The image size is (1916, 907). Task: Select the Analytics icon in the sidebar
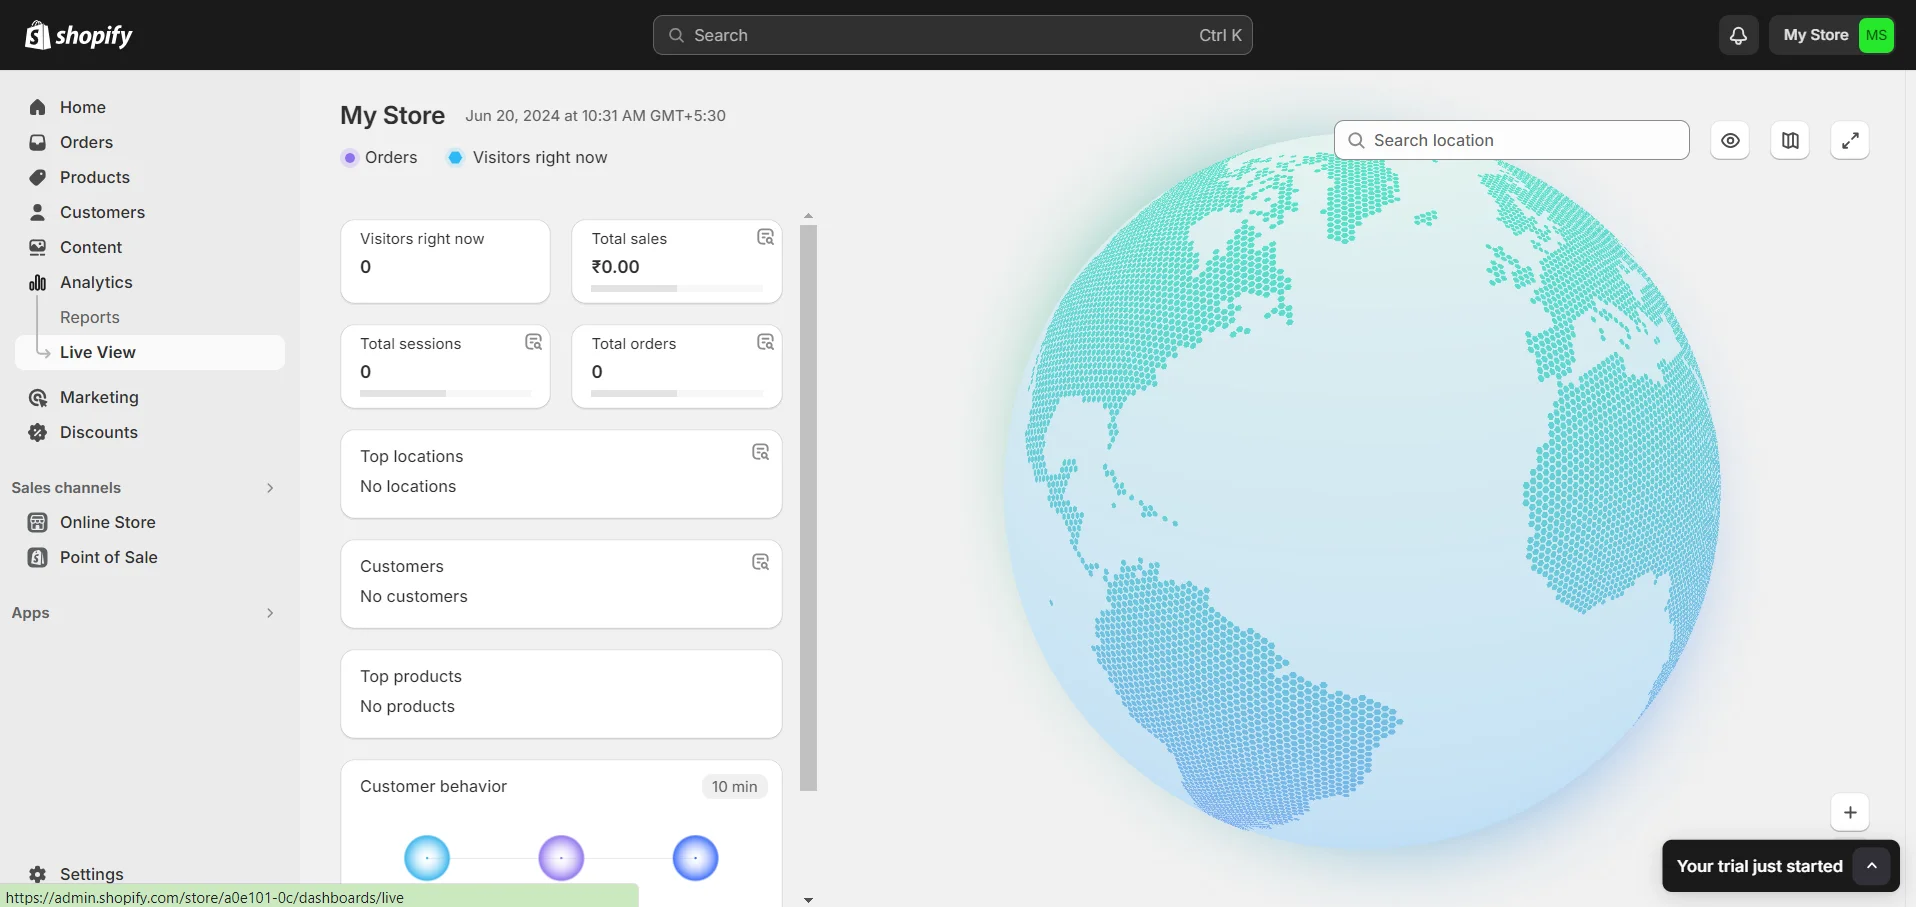[x=37, y=282]
